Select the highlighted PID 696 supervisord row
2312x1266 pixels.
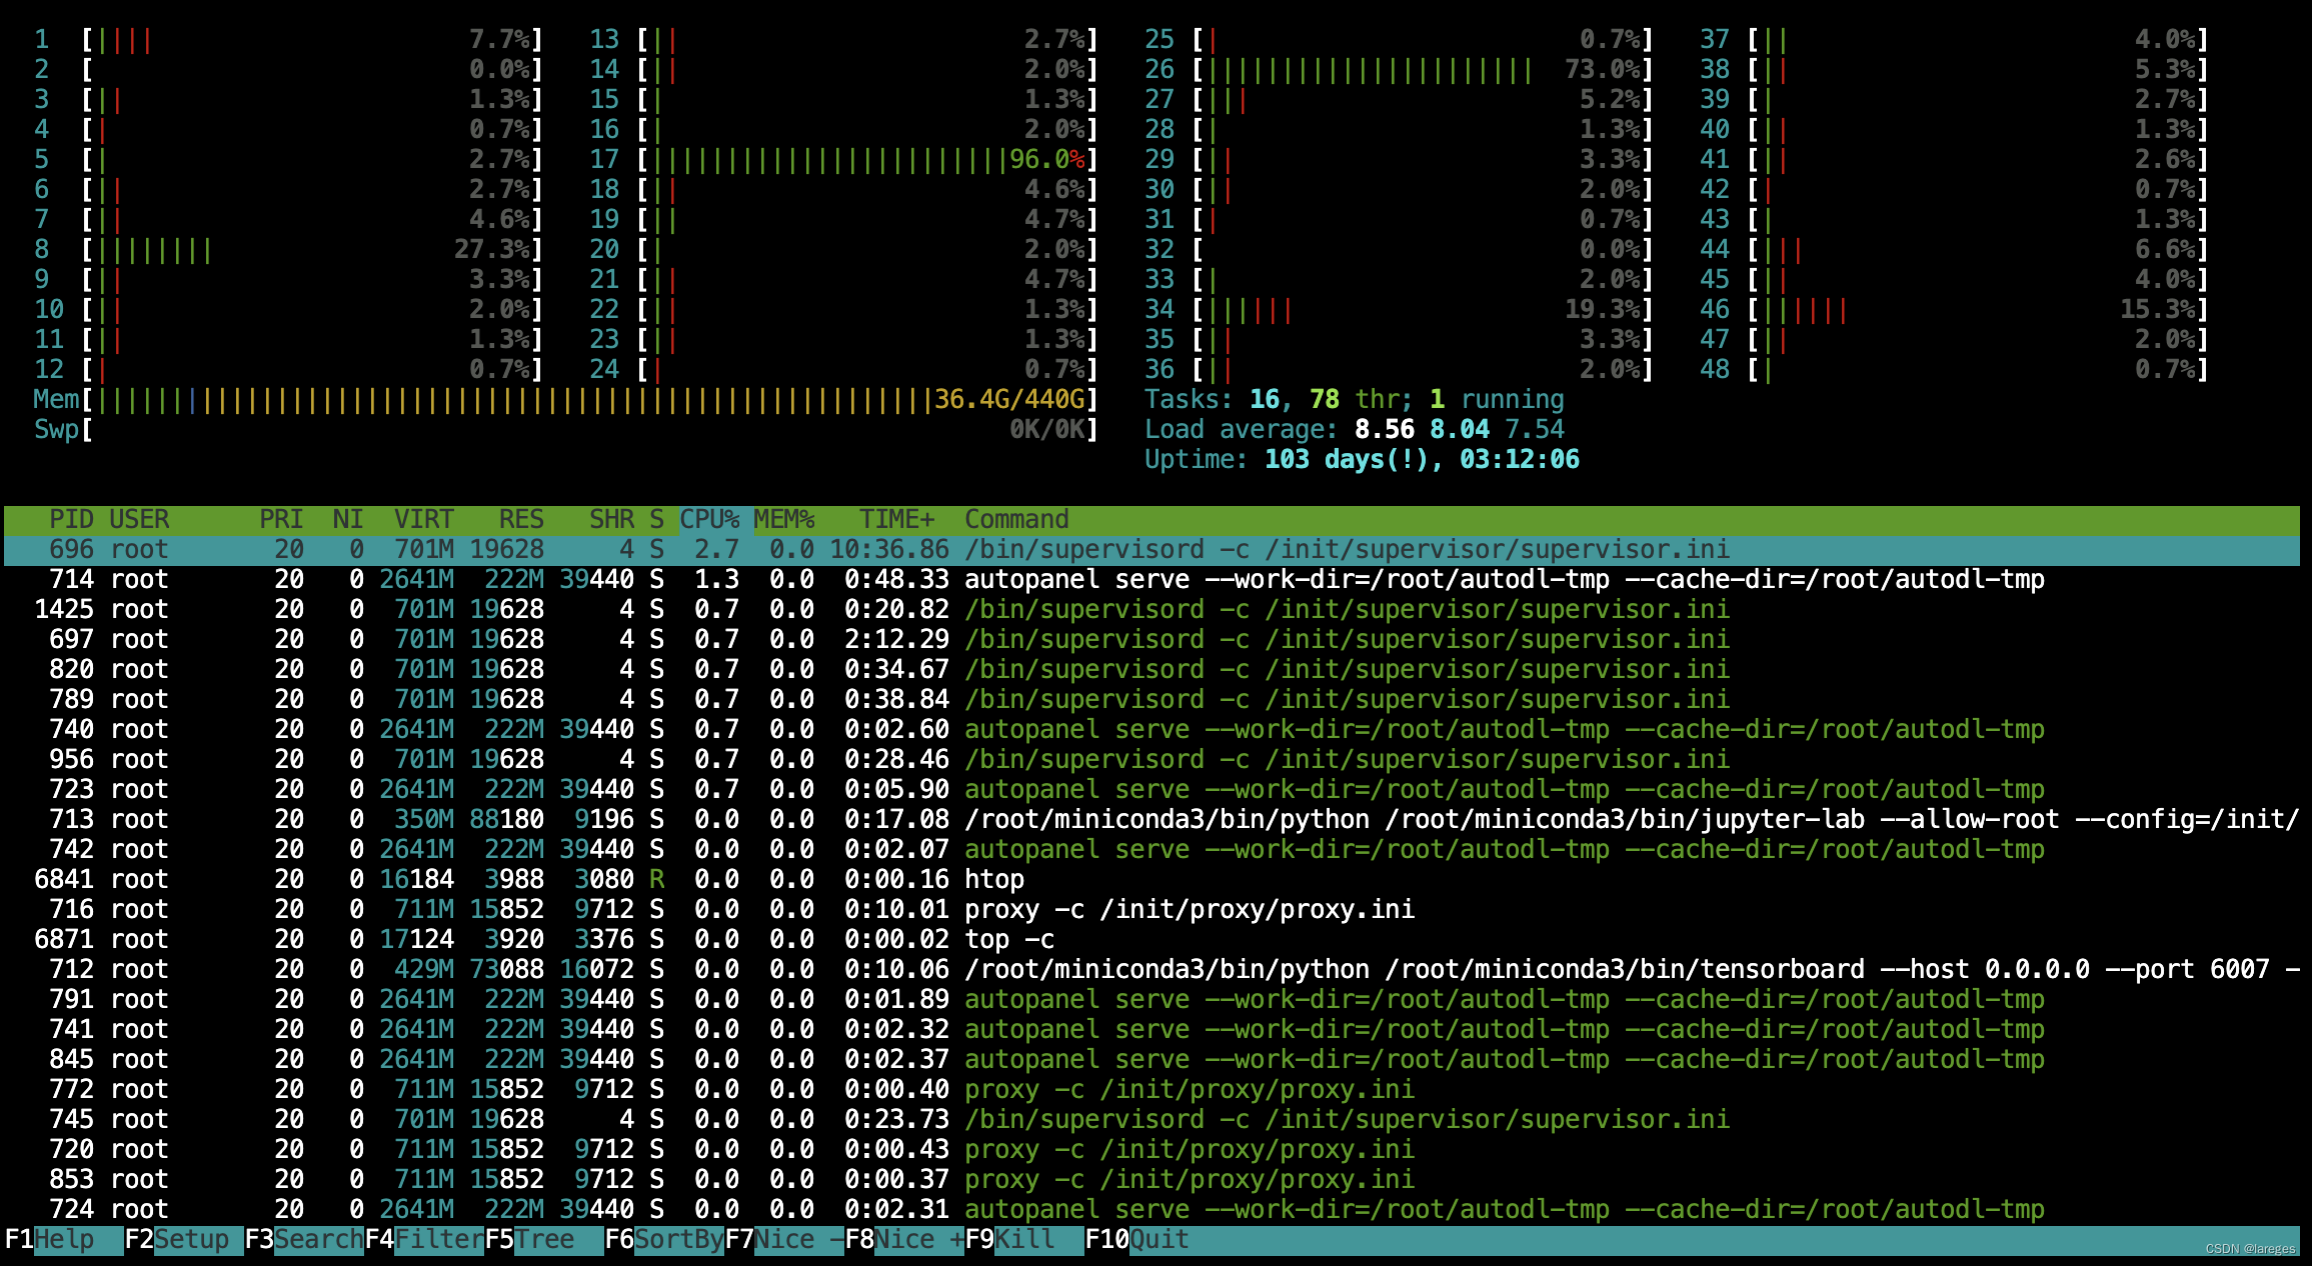coord(1152,550)
